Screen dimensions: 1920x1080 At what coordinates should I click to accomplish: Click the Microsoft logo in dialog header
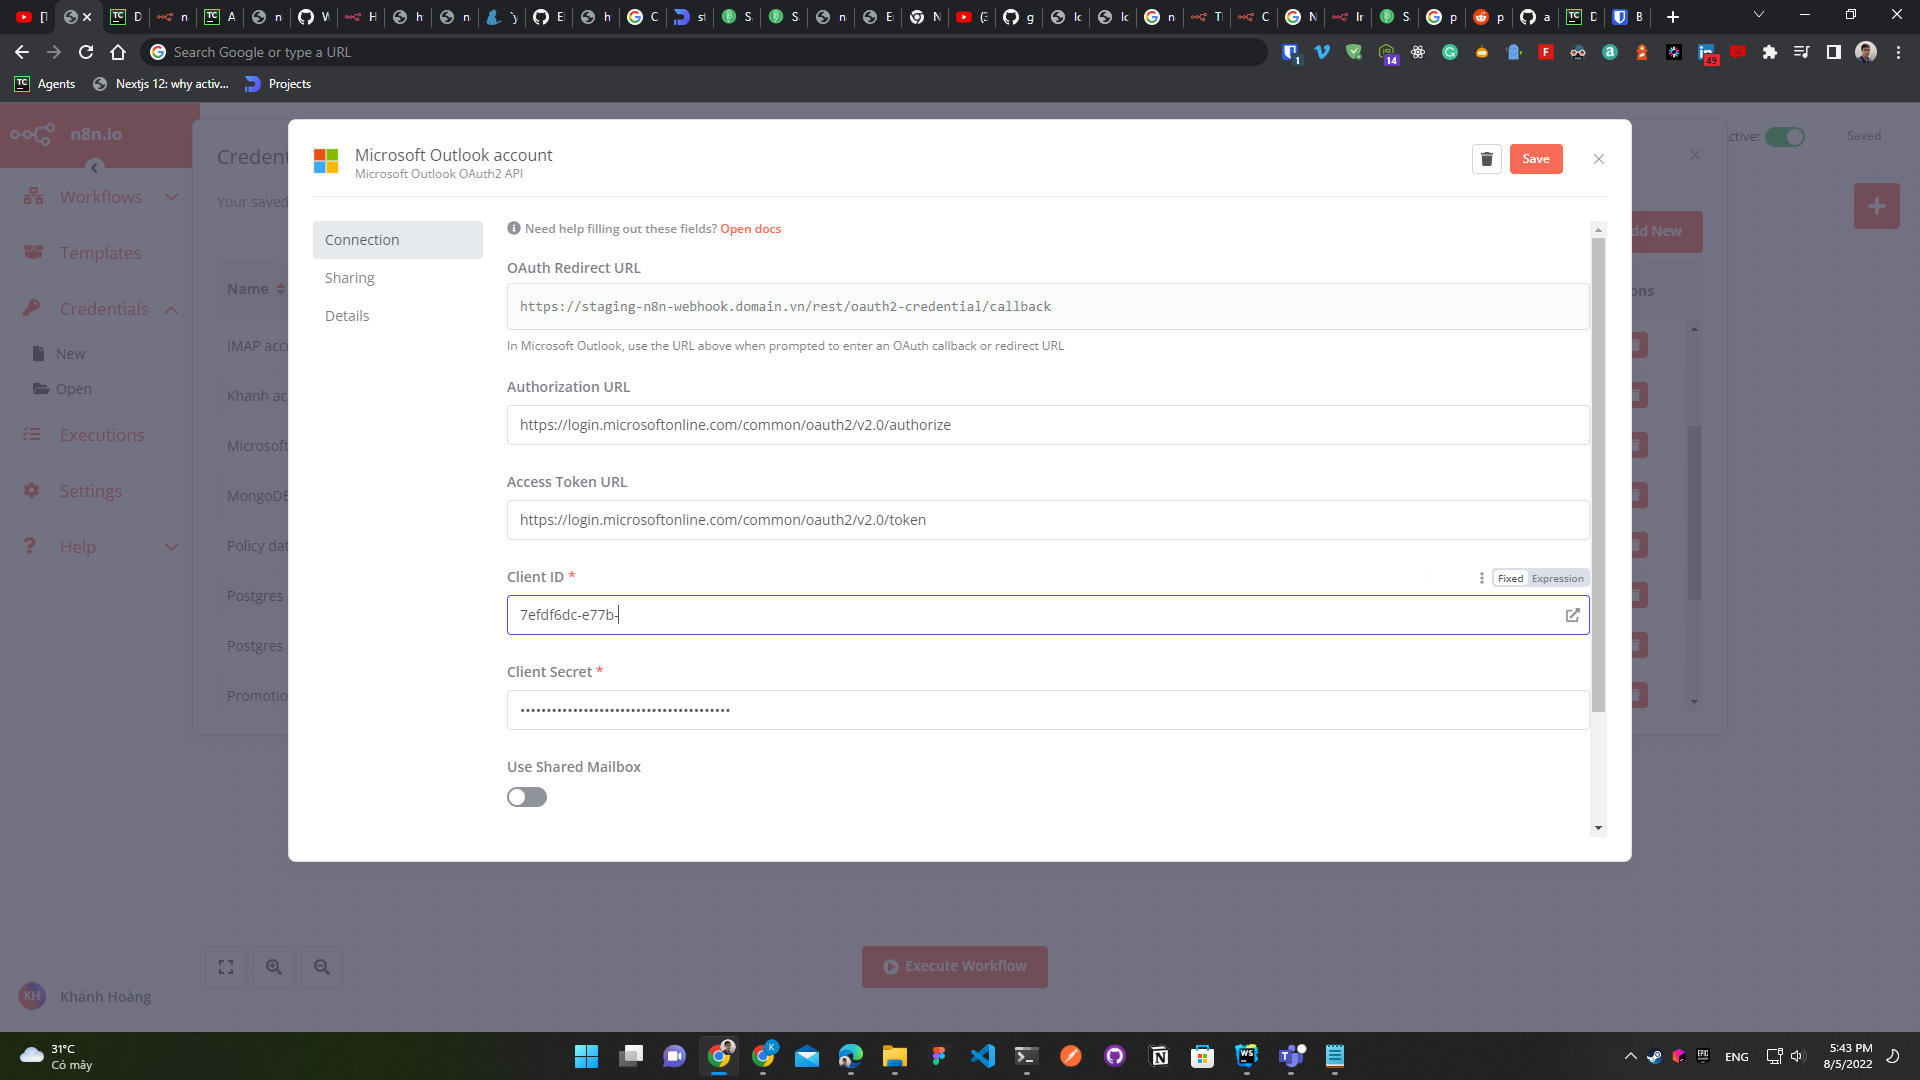click(326, 161)
